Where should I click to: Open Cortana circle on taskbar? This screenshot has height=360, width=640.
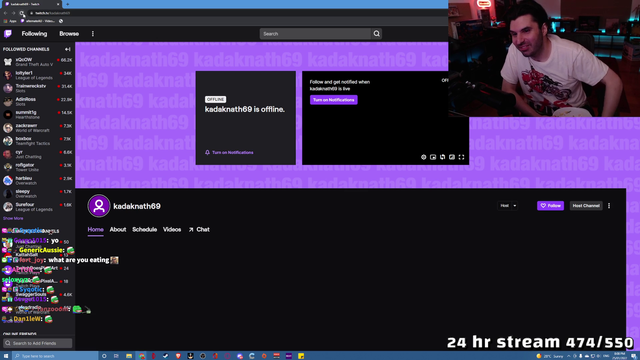coord(104,356)
